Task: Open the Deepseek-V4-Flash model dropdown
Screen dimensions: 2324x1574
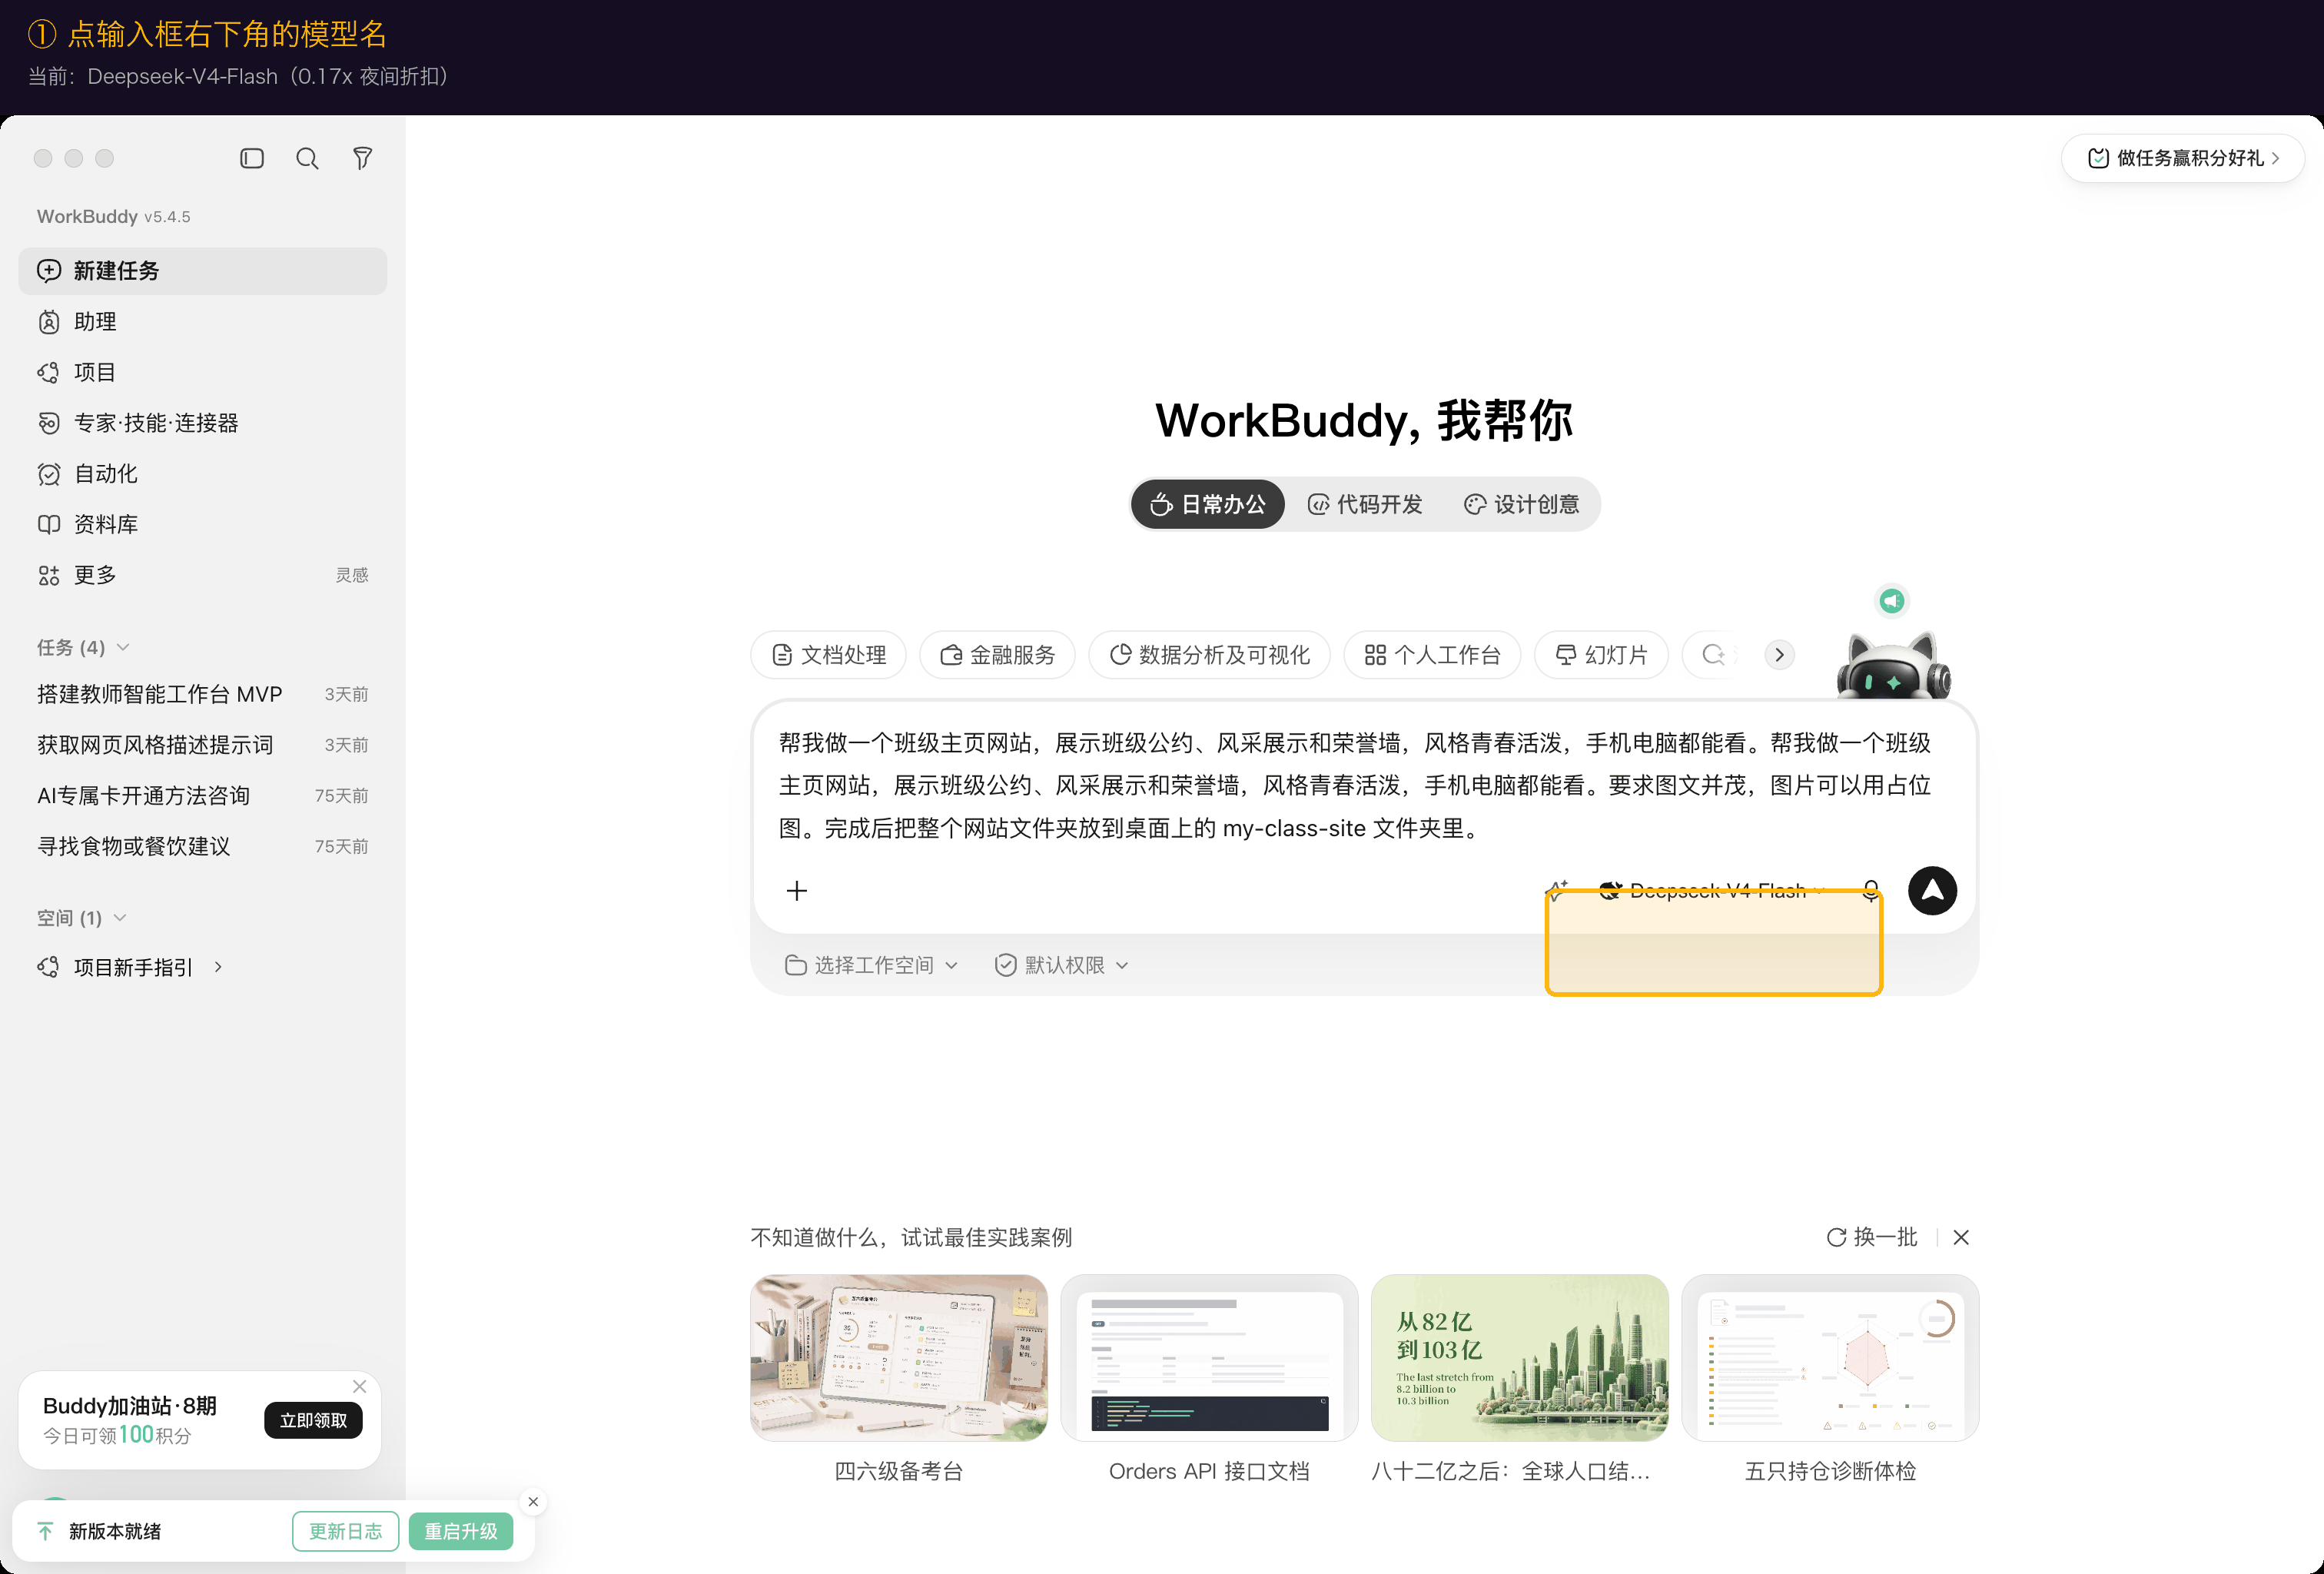Action: point(1712,890)
